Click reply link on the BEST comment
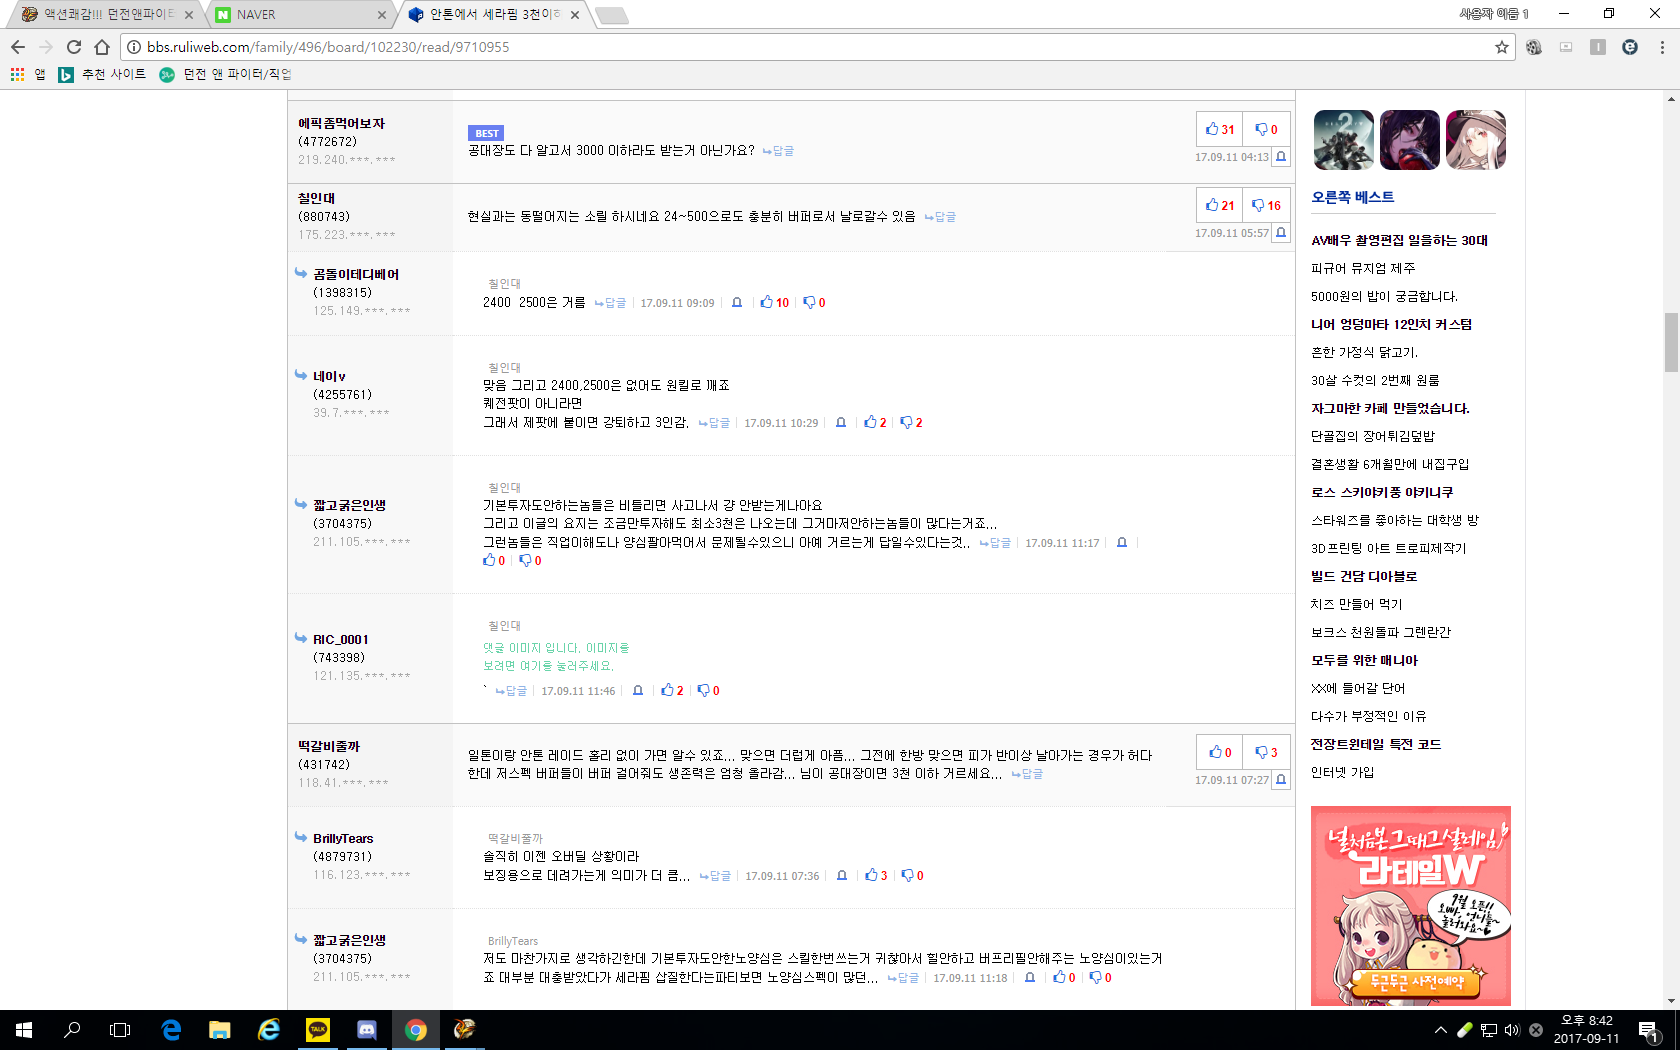This screenshot has height=1050, width=1680. tap(778, 151)
